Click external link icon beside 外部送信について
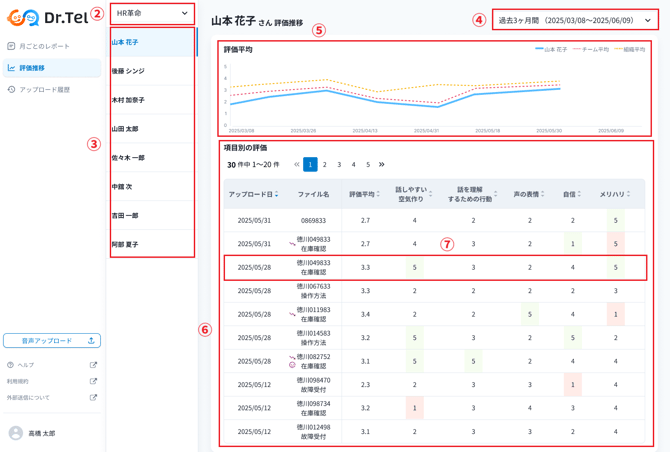 [x=93, y=397]
